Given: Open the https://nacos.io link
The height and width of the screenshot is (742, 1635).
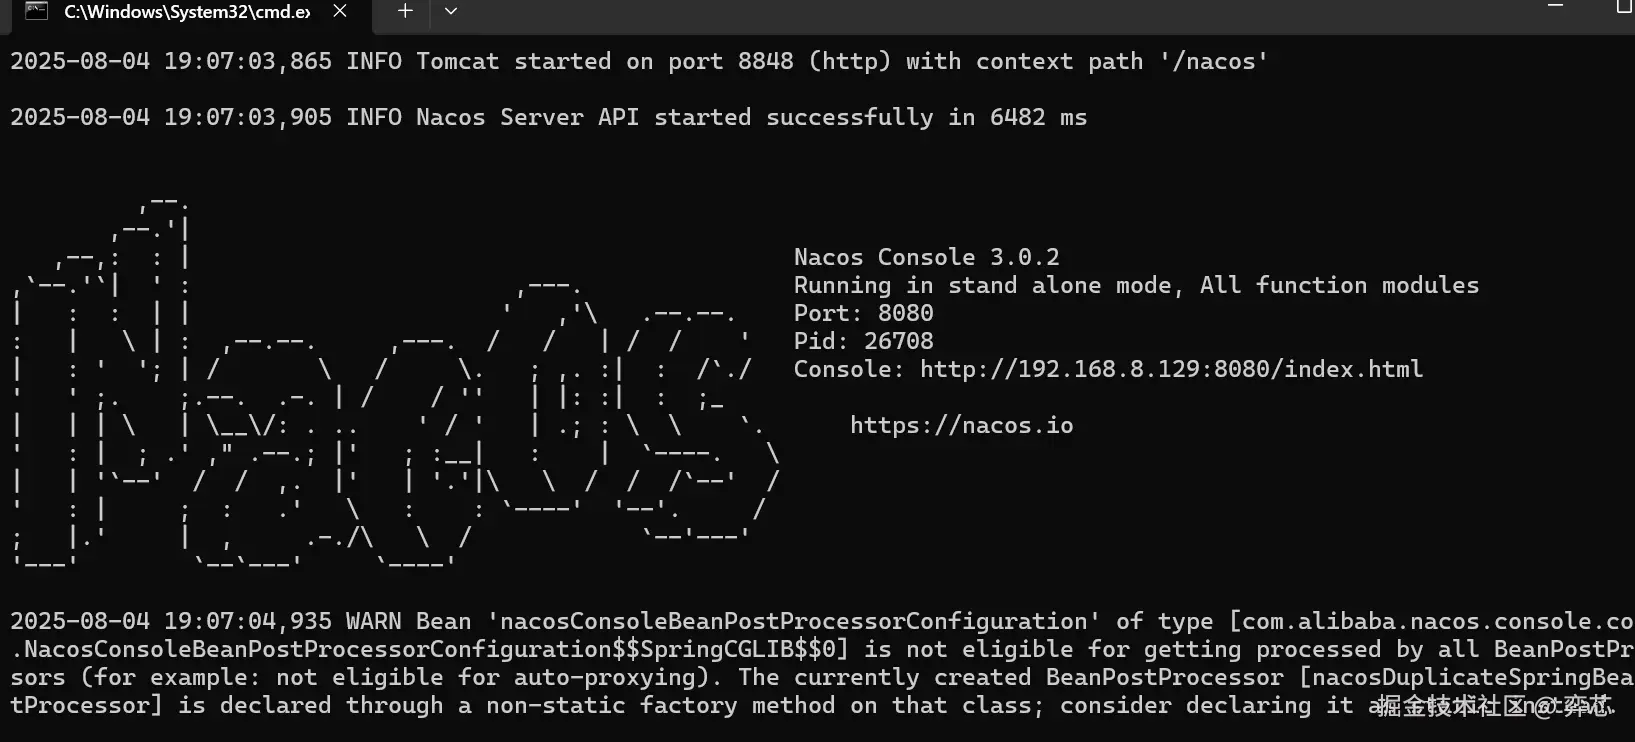Looking at the screenshot, I should pyautogui.click(x=961, y=425).
